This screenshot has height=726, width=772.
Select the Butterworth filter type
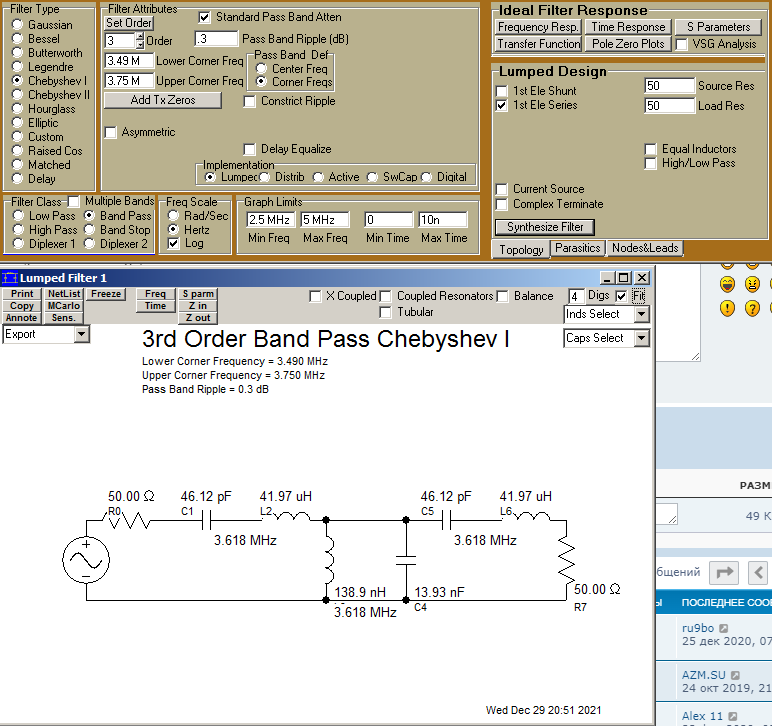click(x=19, y=53)
